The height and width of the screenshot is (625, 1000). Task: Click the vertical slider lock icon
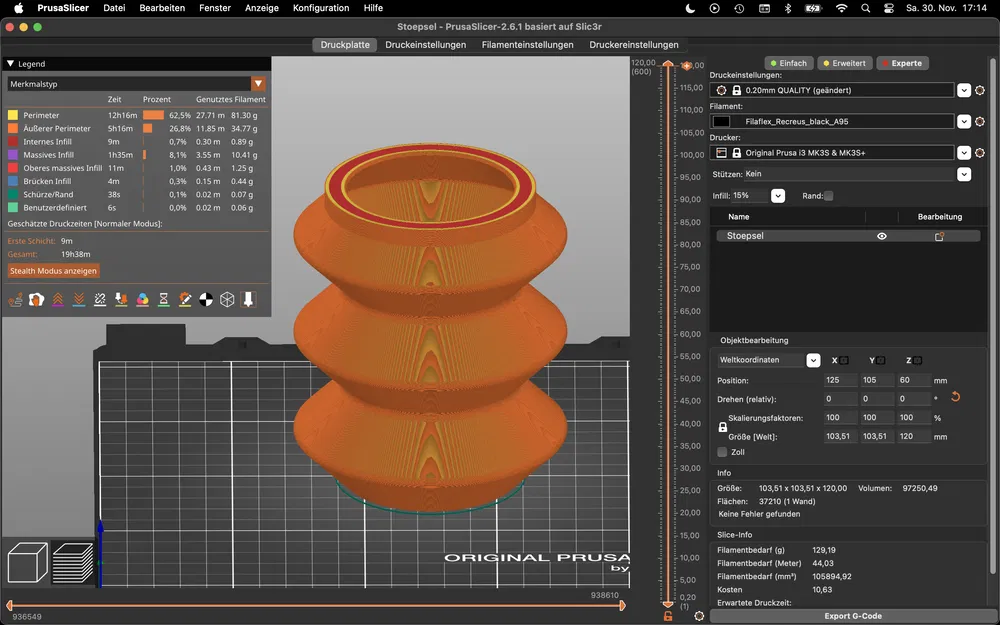(668, 615)
